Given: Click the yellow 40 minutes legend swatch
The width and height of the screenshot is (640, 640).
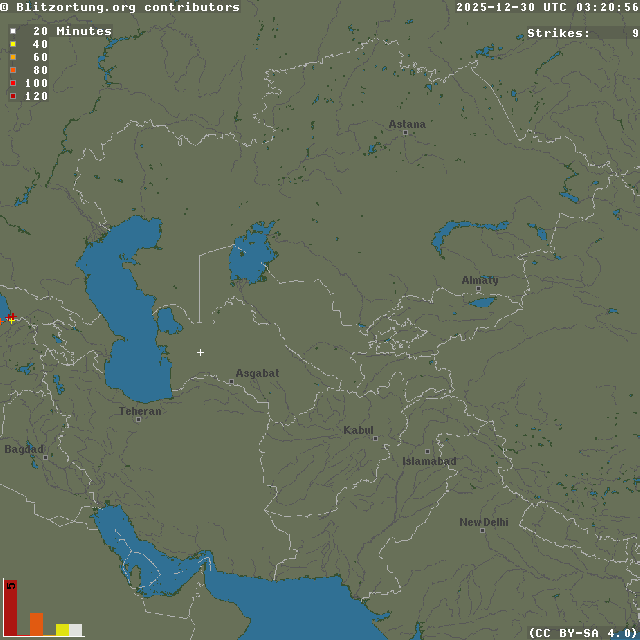Looking at the screenshot, I should point(13,44).
